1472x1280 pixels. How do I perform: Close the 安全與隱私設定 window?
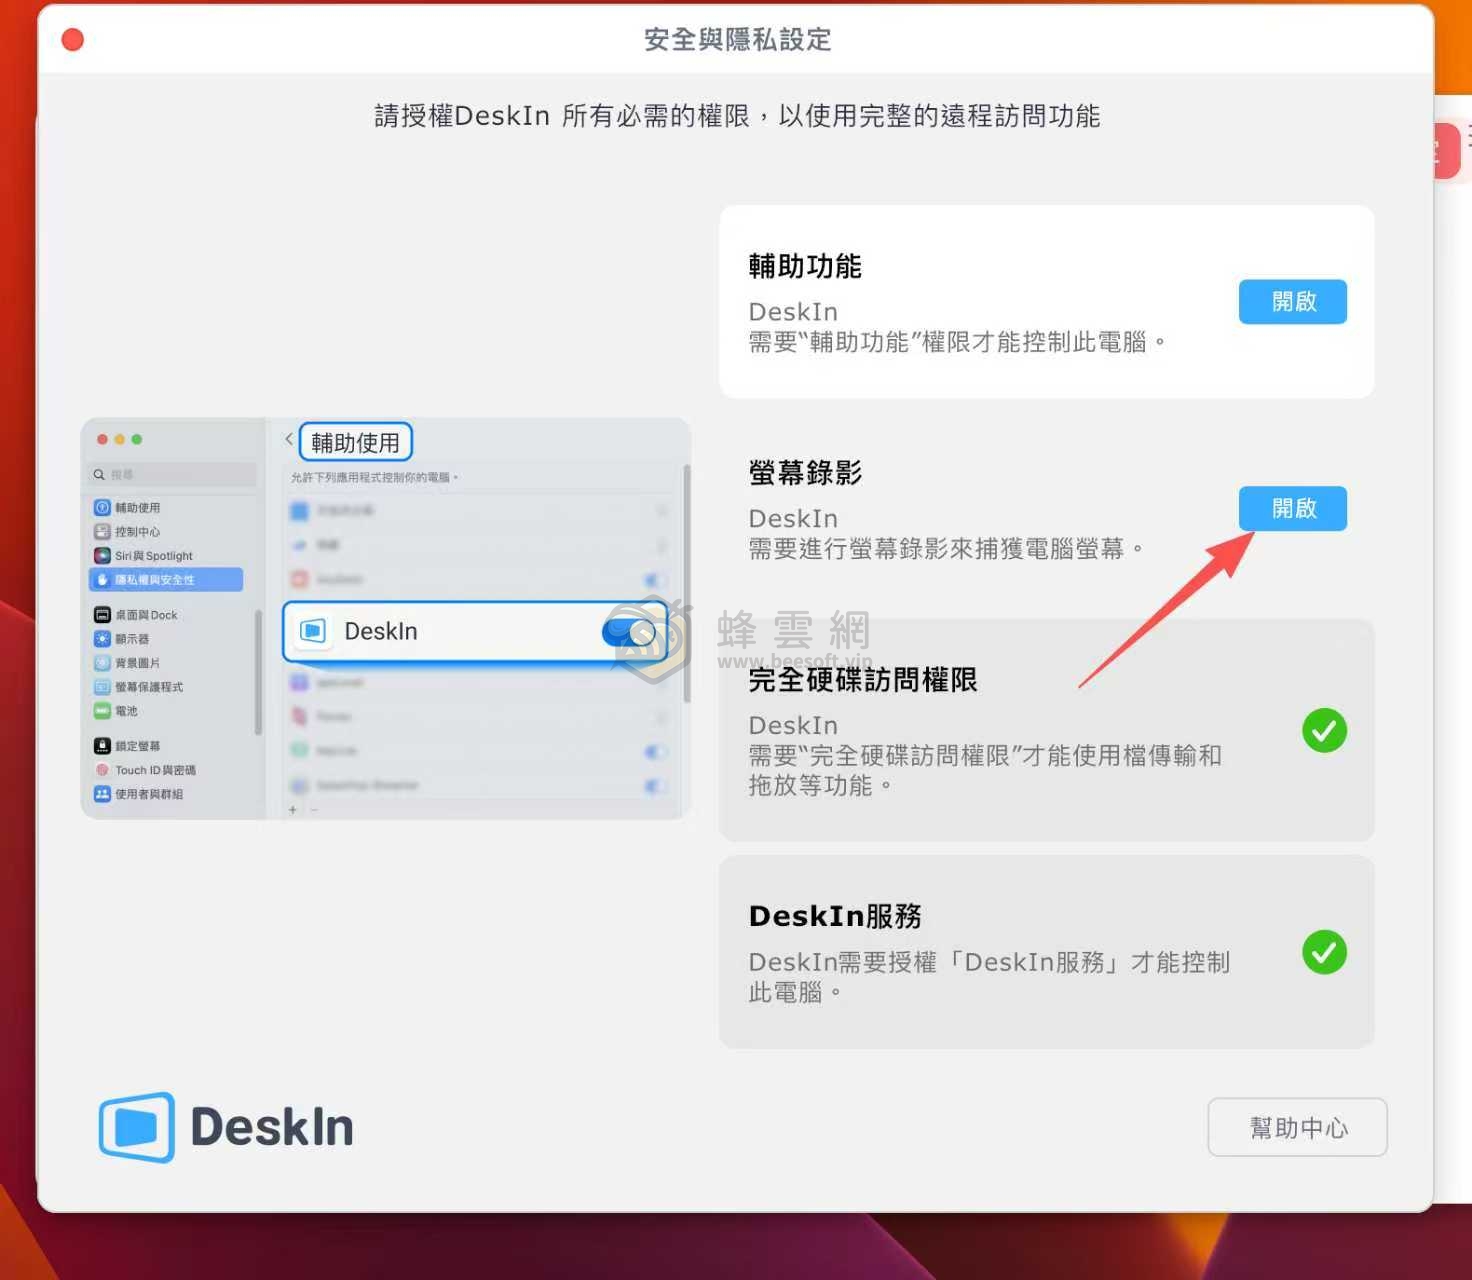click(x=72, y=39)
